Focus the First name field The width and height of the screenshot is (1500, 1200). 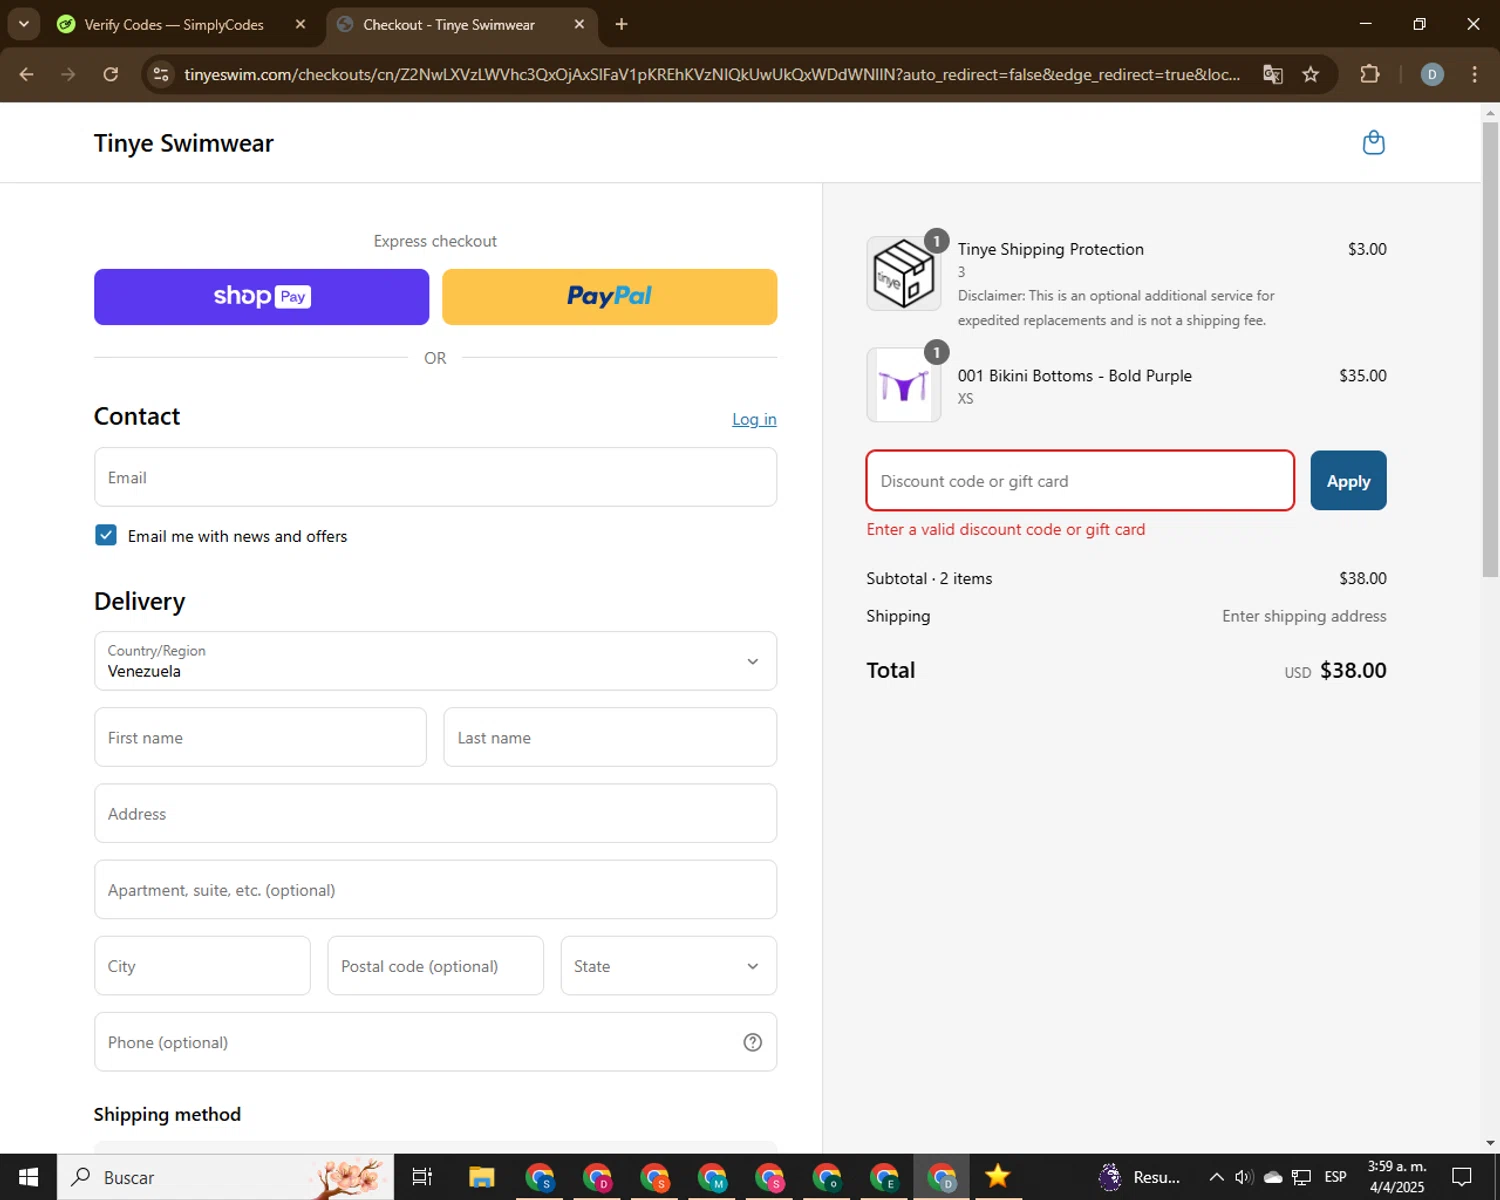tap(260, 737)
